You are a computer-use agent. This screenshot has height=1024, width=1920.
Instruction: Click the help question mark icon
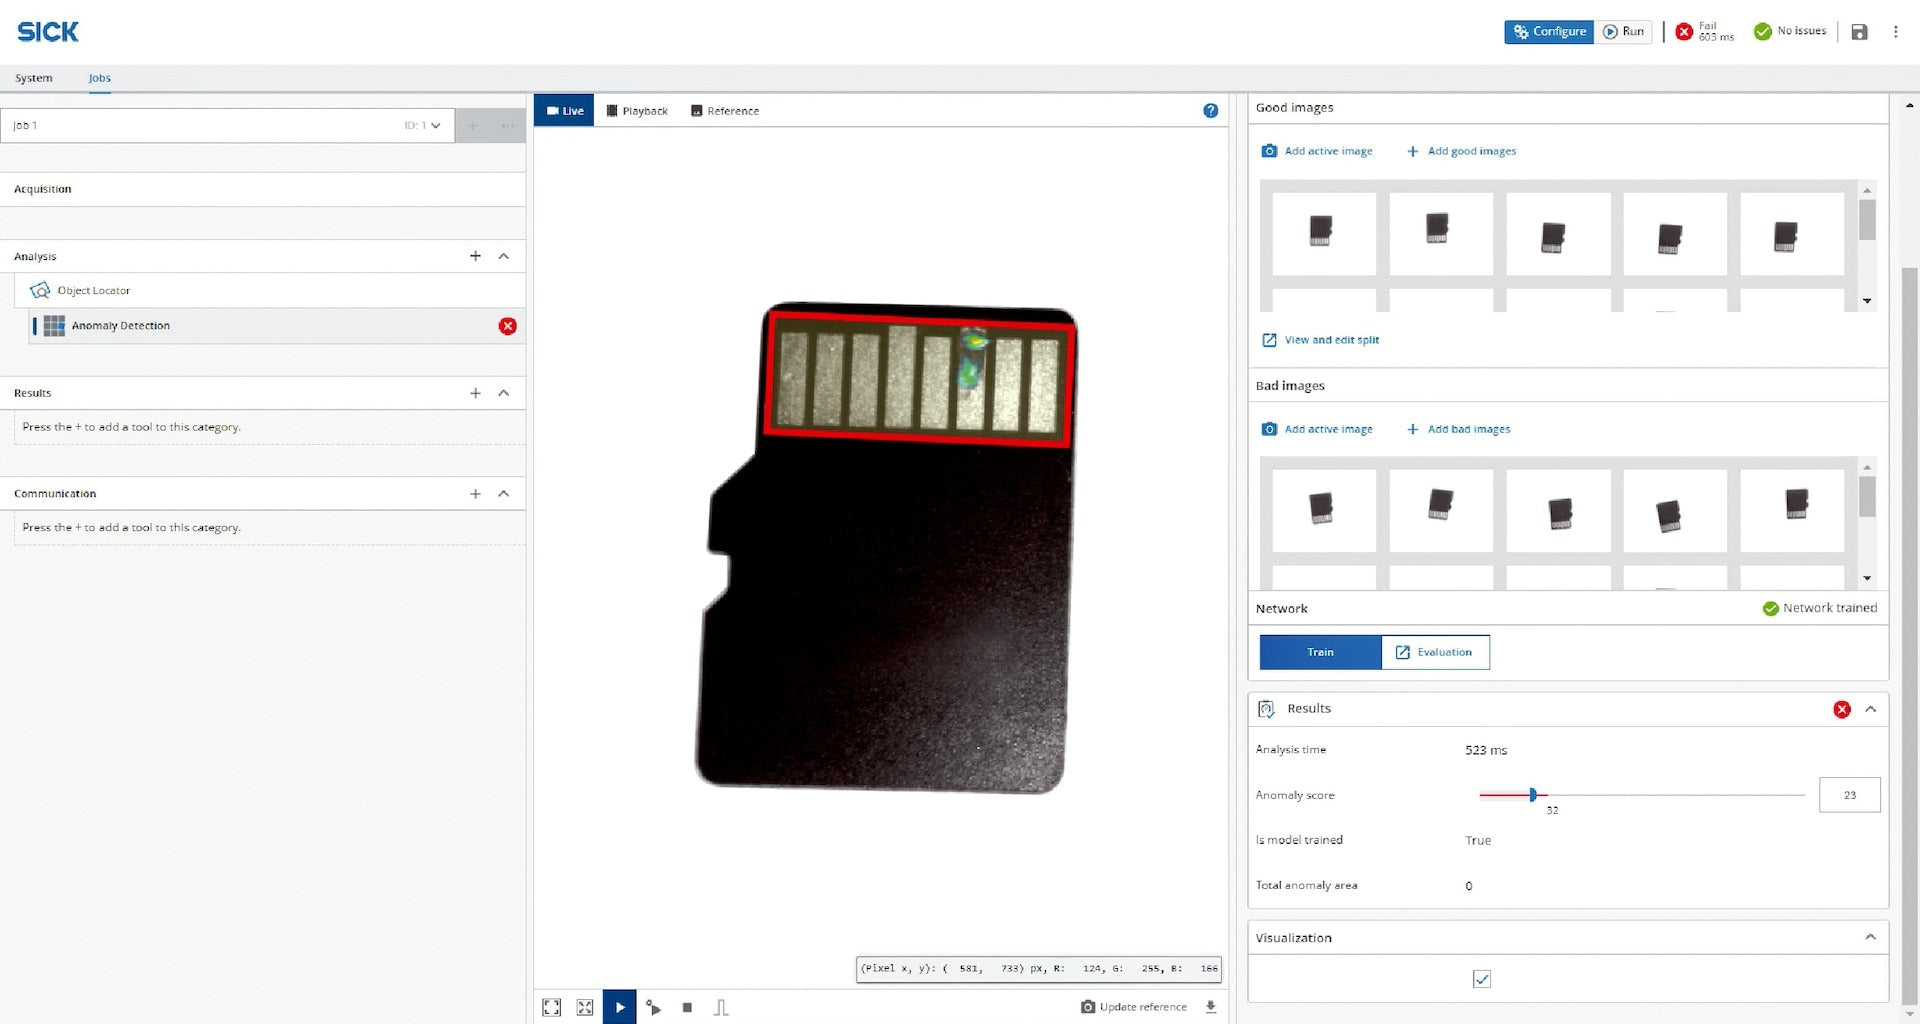pyautogui.click(x=1210, y=111)
